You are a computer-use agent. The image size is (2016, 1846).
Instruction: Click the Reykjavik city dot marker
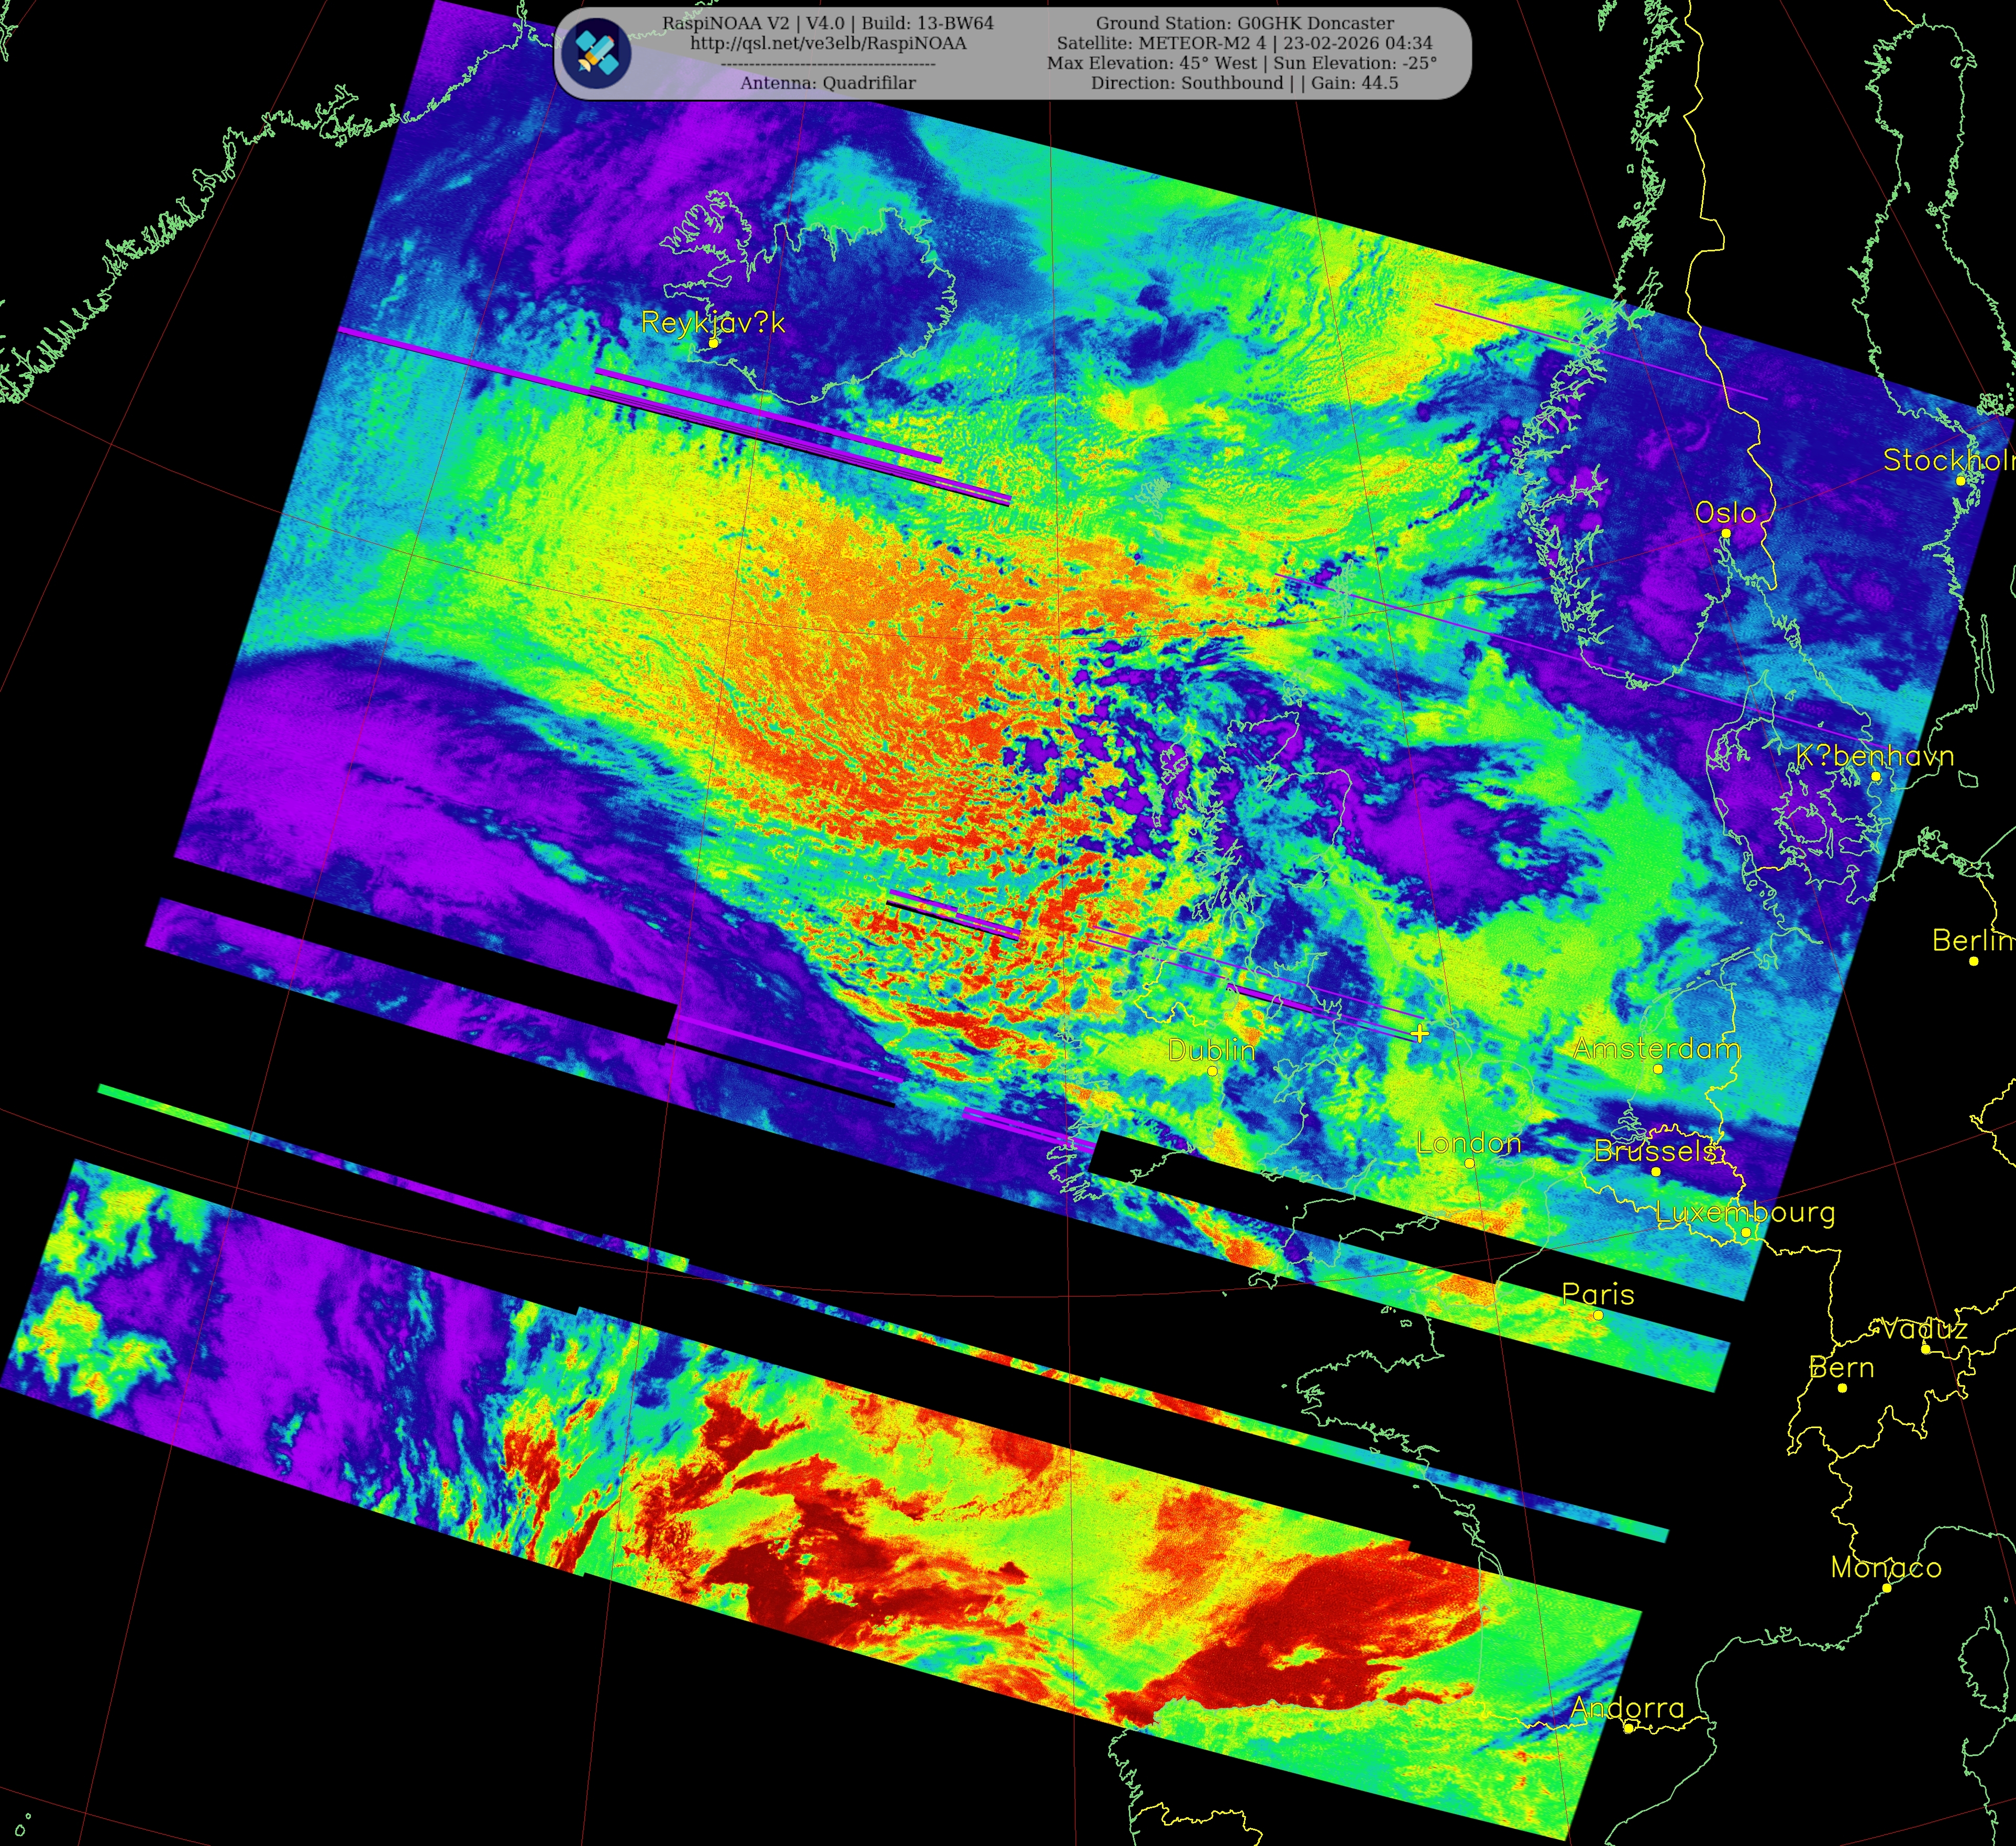click(x=713, y=343)
